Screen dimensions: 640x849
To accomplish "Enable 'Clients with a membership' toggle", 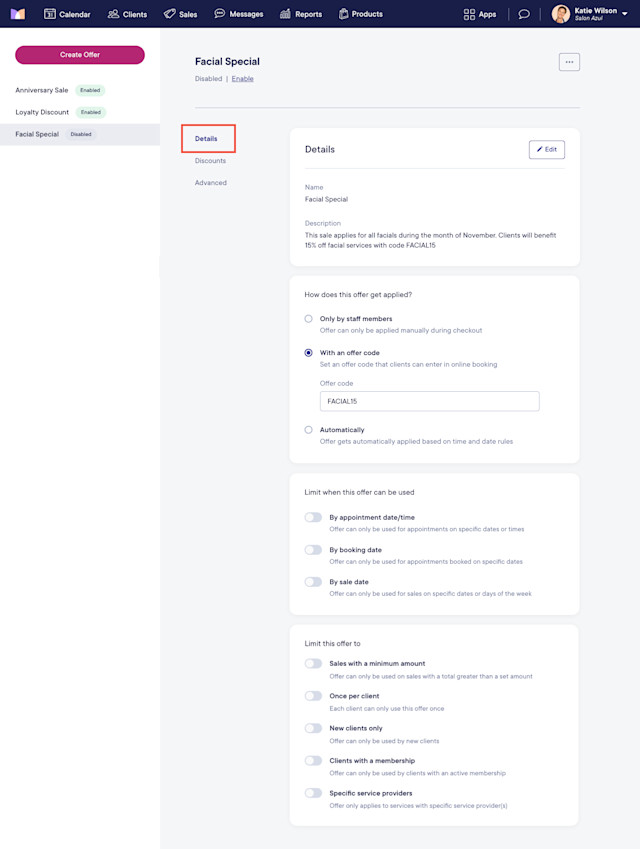I will coord(313,761).
